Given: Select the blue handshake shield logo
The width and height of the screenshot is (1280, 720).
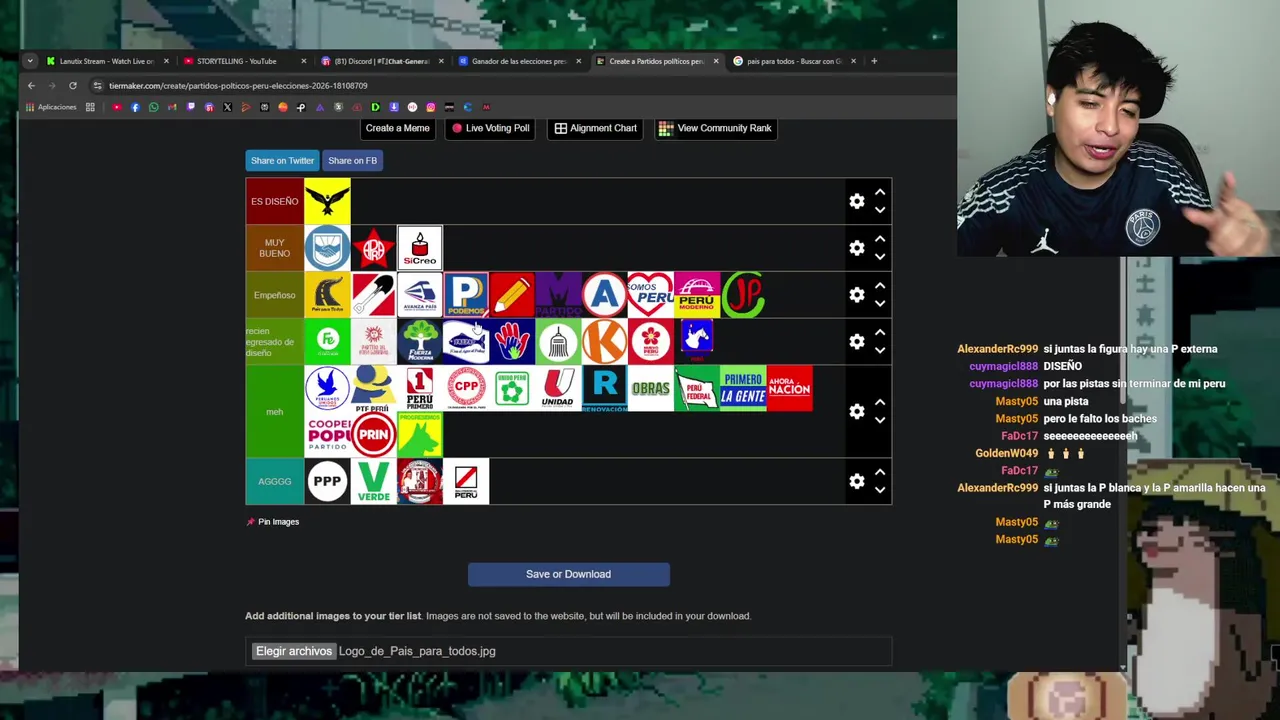Looking at the screenshot, I should 327,248.
